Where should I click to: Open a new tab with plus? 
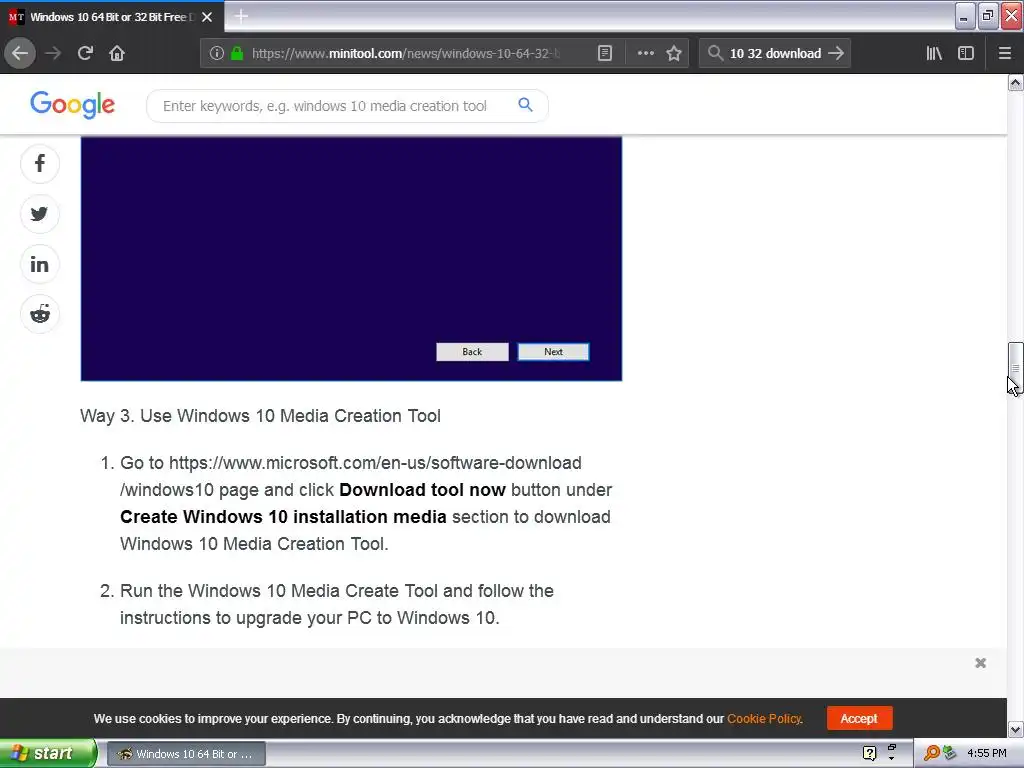point(241,16)
